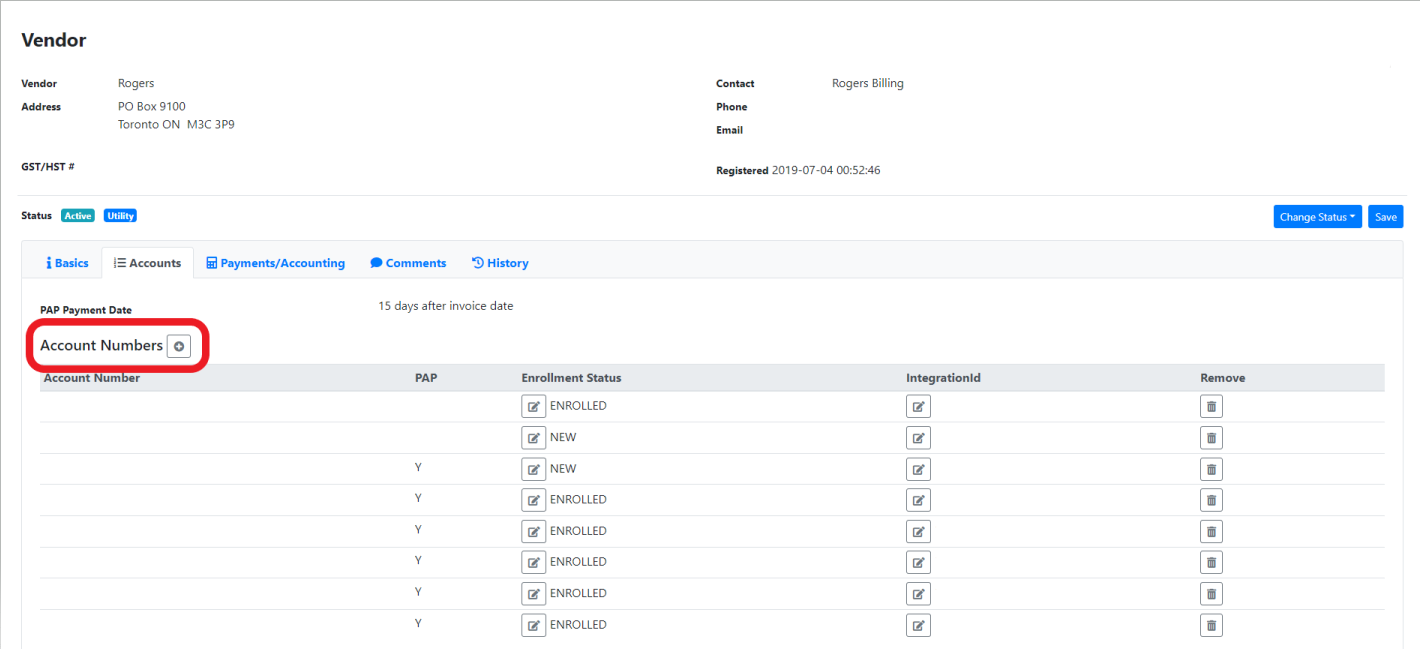Click the Utility status badge
This screenshot has width=1420, height=649.
tap(120, 216)
